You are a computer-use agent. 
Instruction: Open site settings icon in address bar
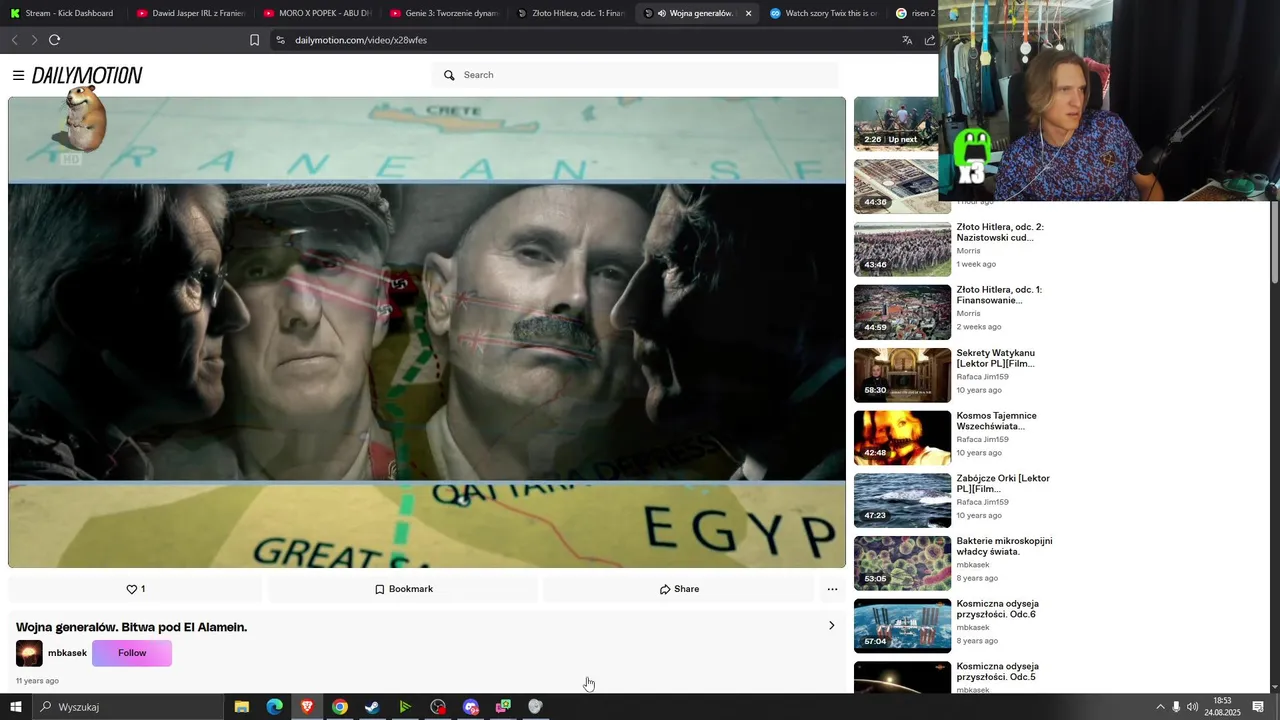pyautogui.click(x=280, y=40)
